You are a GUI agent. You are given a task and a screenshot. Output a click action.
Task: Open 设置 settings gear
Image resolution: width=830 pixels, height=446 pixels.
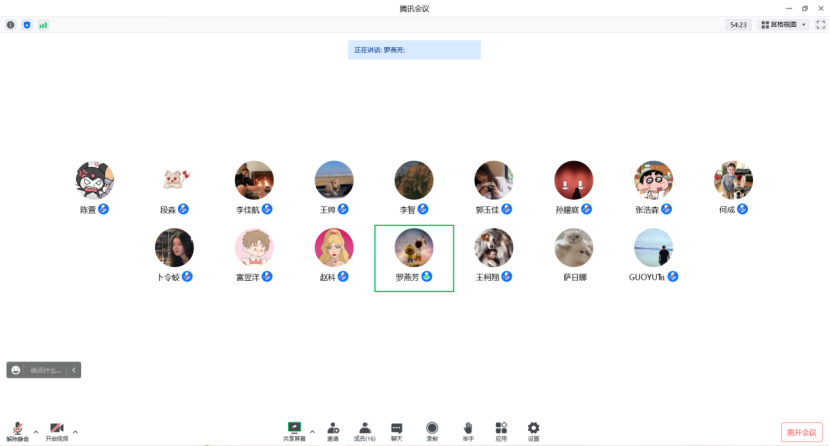533,430
